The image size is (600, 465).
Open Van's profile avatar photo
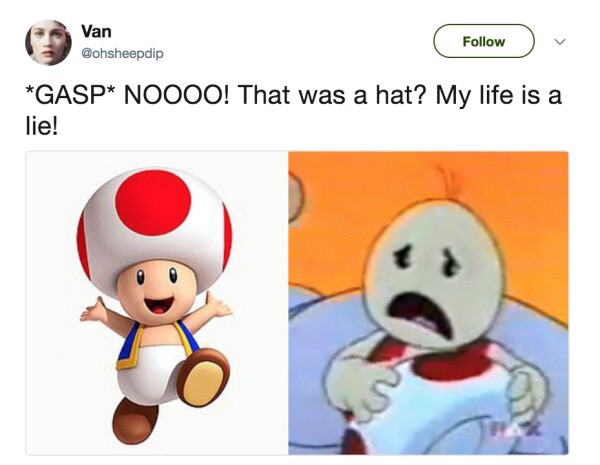[48, 42]
